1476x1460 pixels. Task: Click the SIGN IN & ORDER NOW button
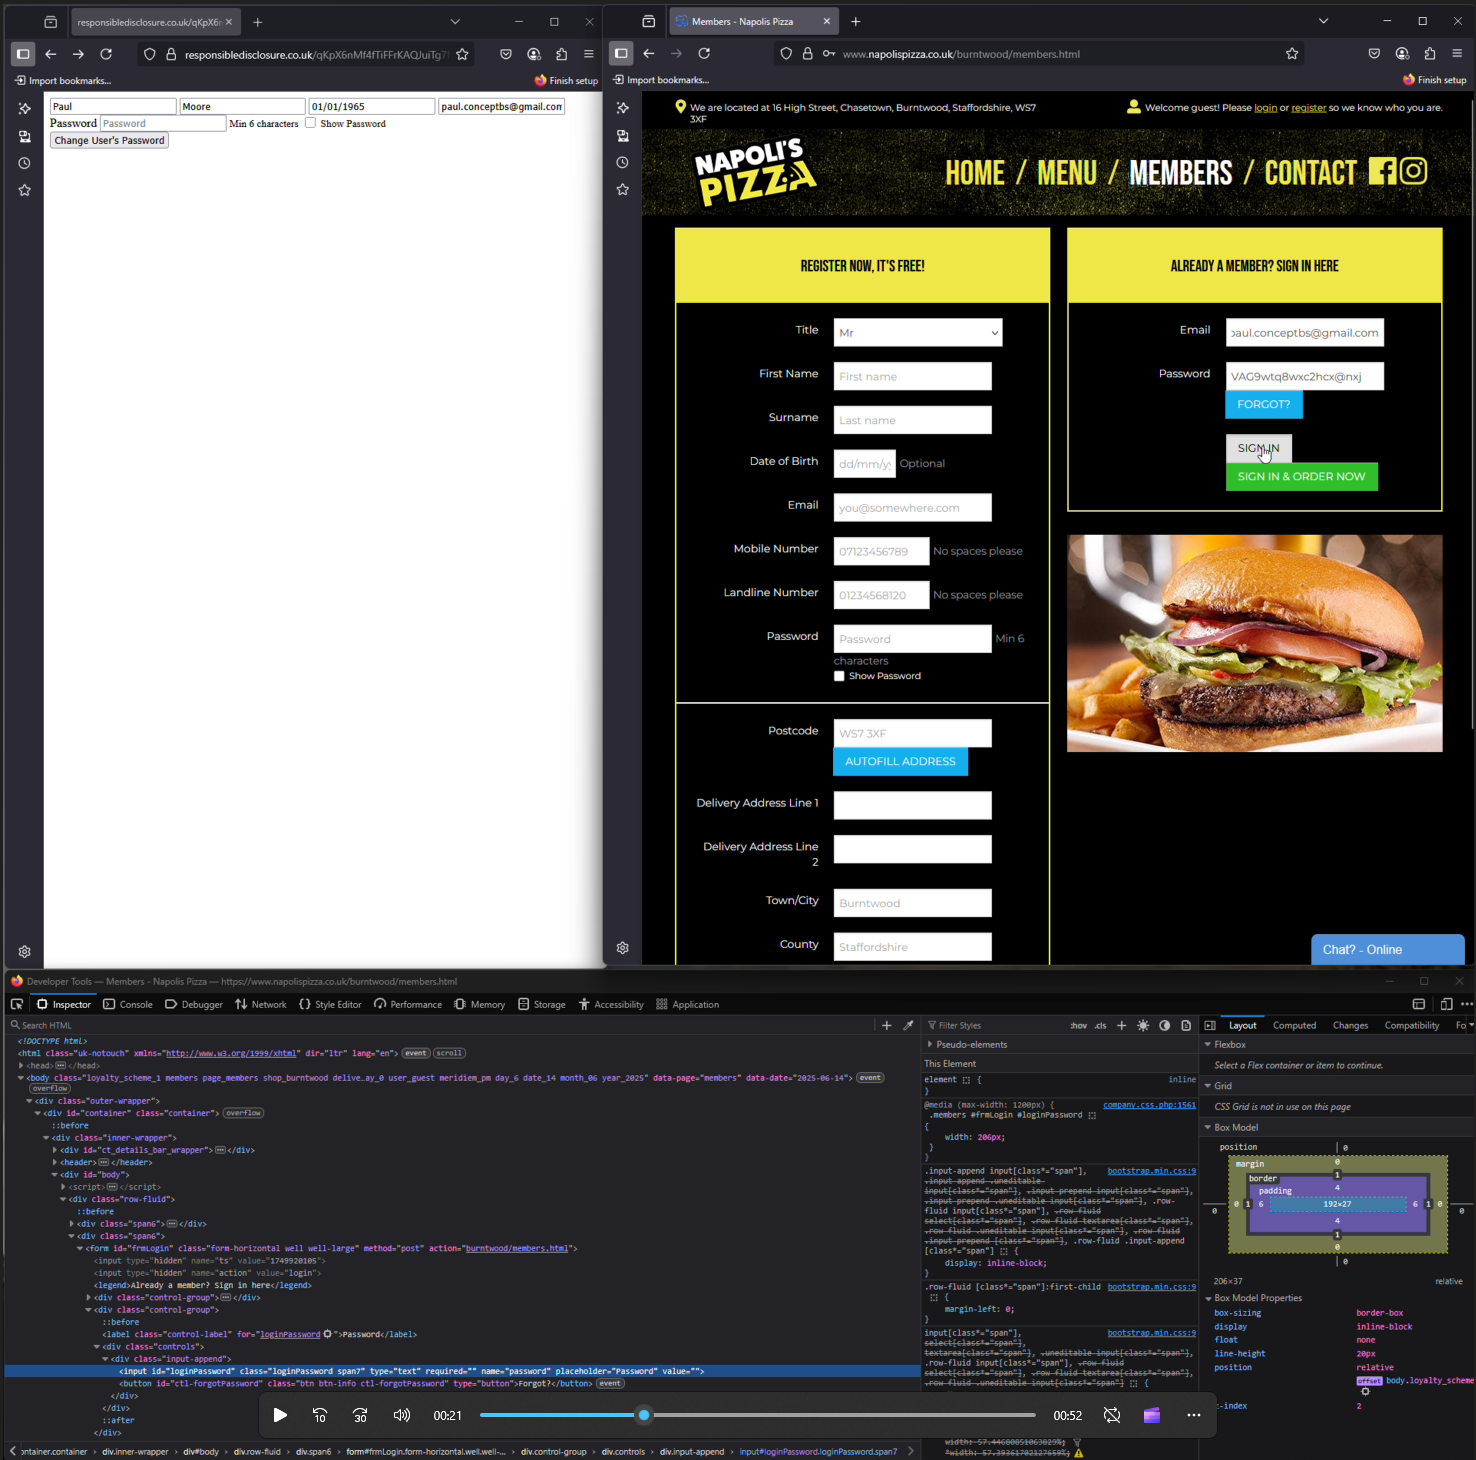click(1301, 477)
